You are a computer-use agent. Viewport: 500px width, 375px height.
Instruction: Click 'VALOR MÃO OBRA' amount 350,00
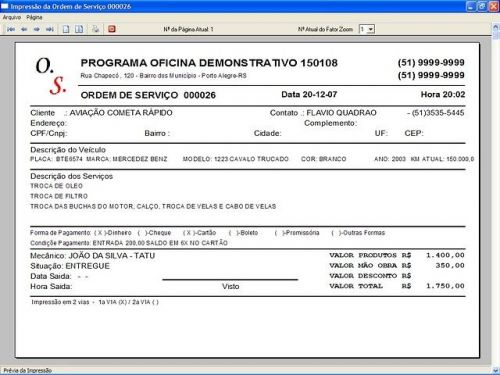tap(450, 265)
